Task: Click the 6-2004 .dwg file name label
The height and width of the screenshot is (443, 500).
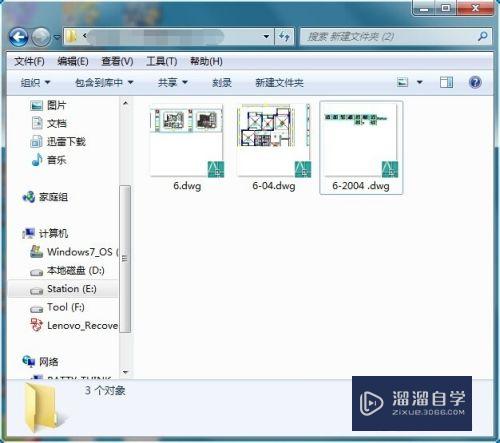Action: click(x=361, y=186)
